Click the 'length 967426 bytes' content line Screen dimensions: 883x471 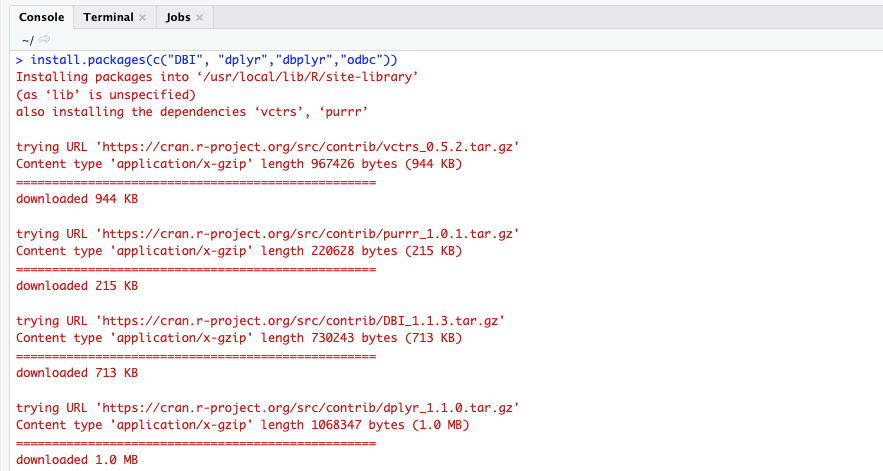[x=239, y=164]
